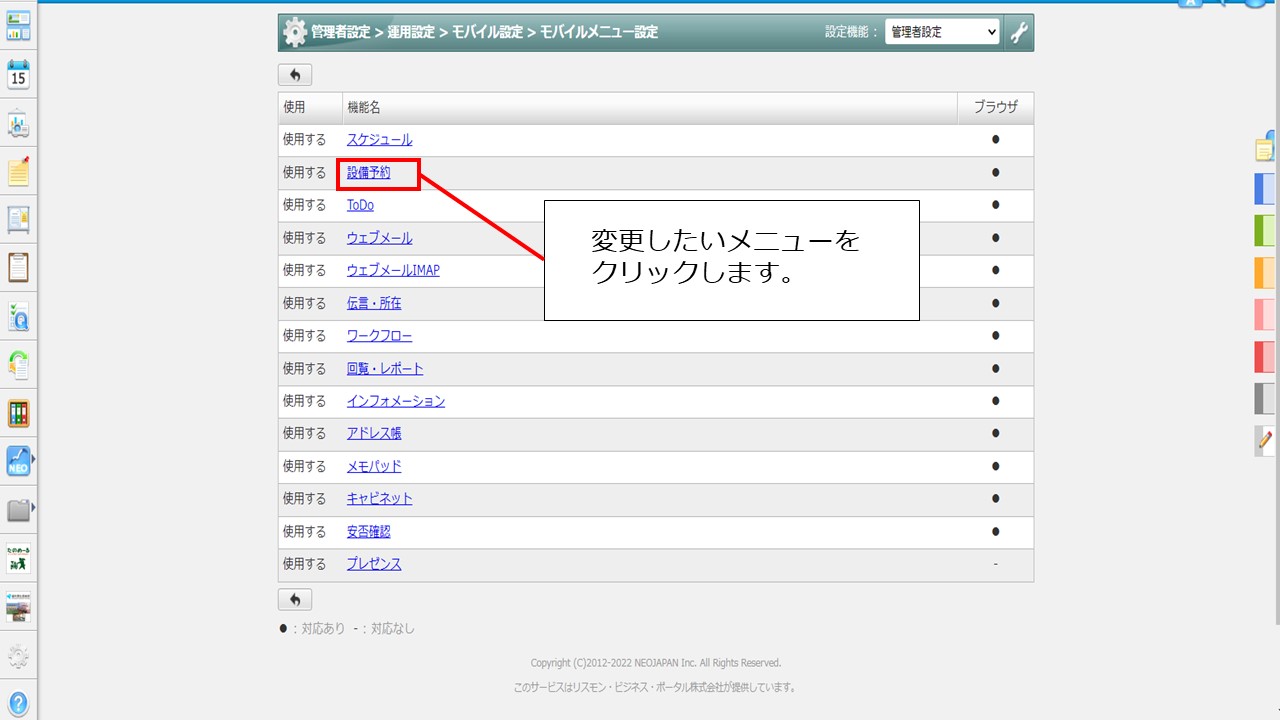The image size is (1280, 720).
Task: Open the green safety confirmation sidebar icon
Action: (18, 559)
